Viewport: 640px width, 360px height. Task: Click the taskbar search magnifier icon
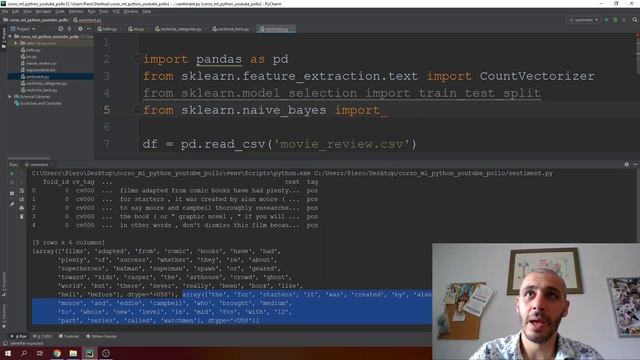click(24, 353)
